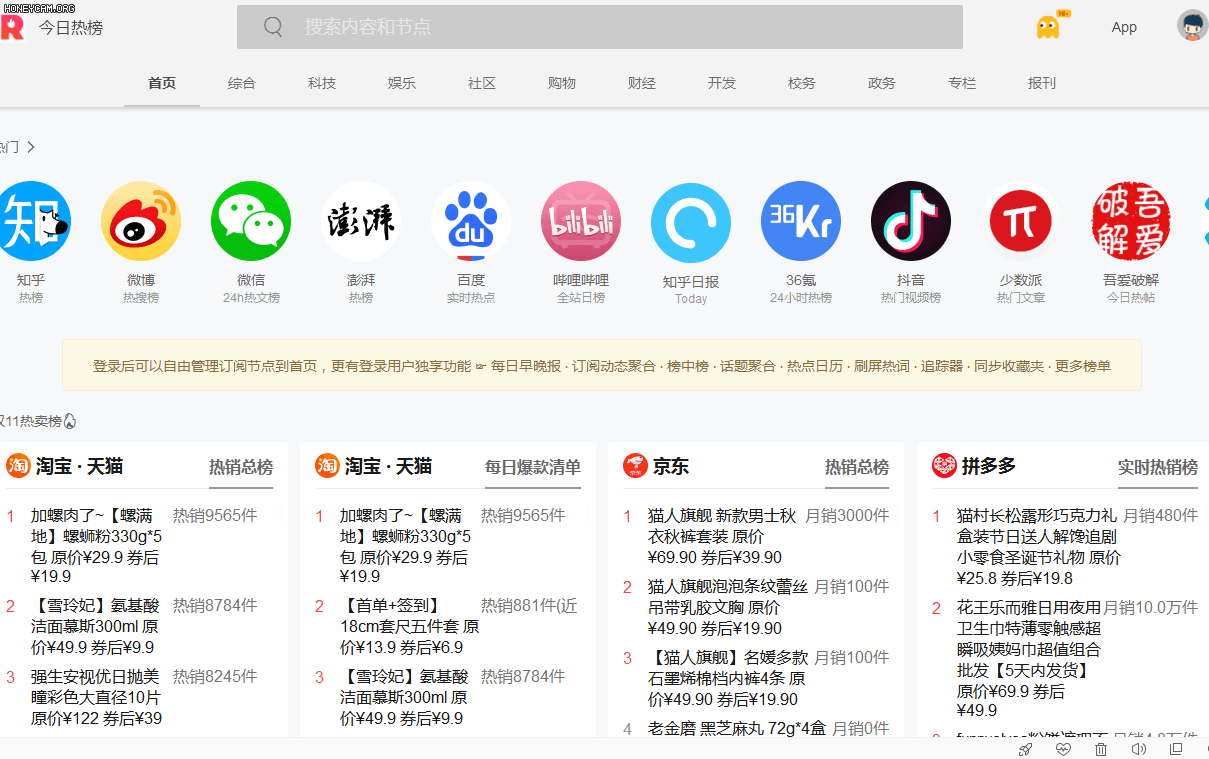Screen dimensions: 1209x759
Task: Open the 强生安视优日抛美瞳 product item
Action: (x=97, y=698)
